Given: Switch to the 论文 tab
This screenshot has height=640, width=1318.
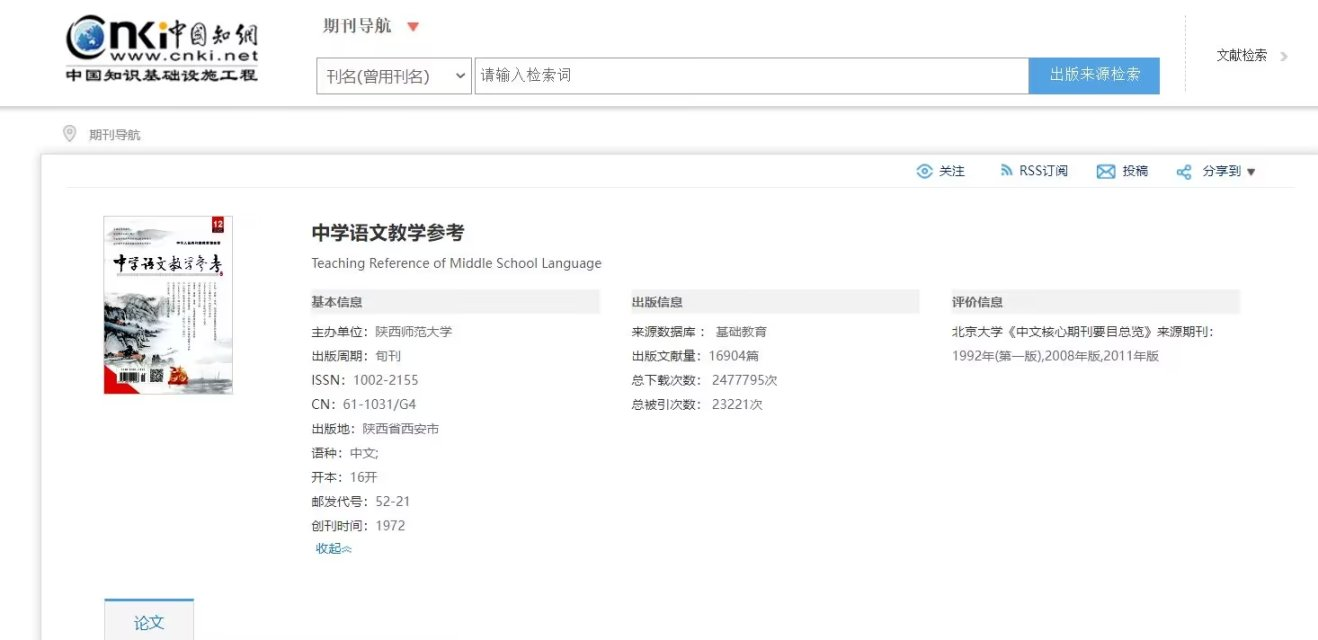Looking at the screenshot, I should click(x=149, y=622).
